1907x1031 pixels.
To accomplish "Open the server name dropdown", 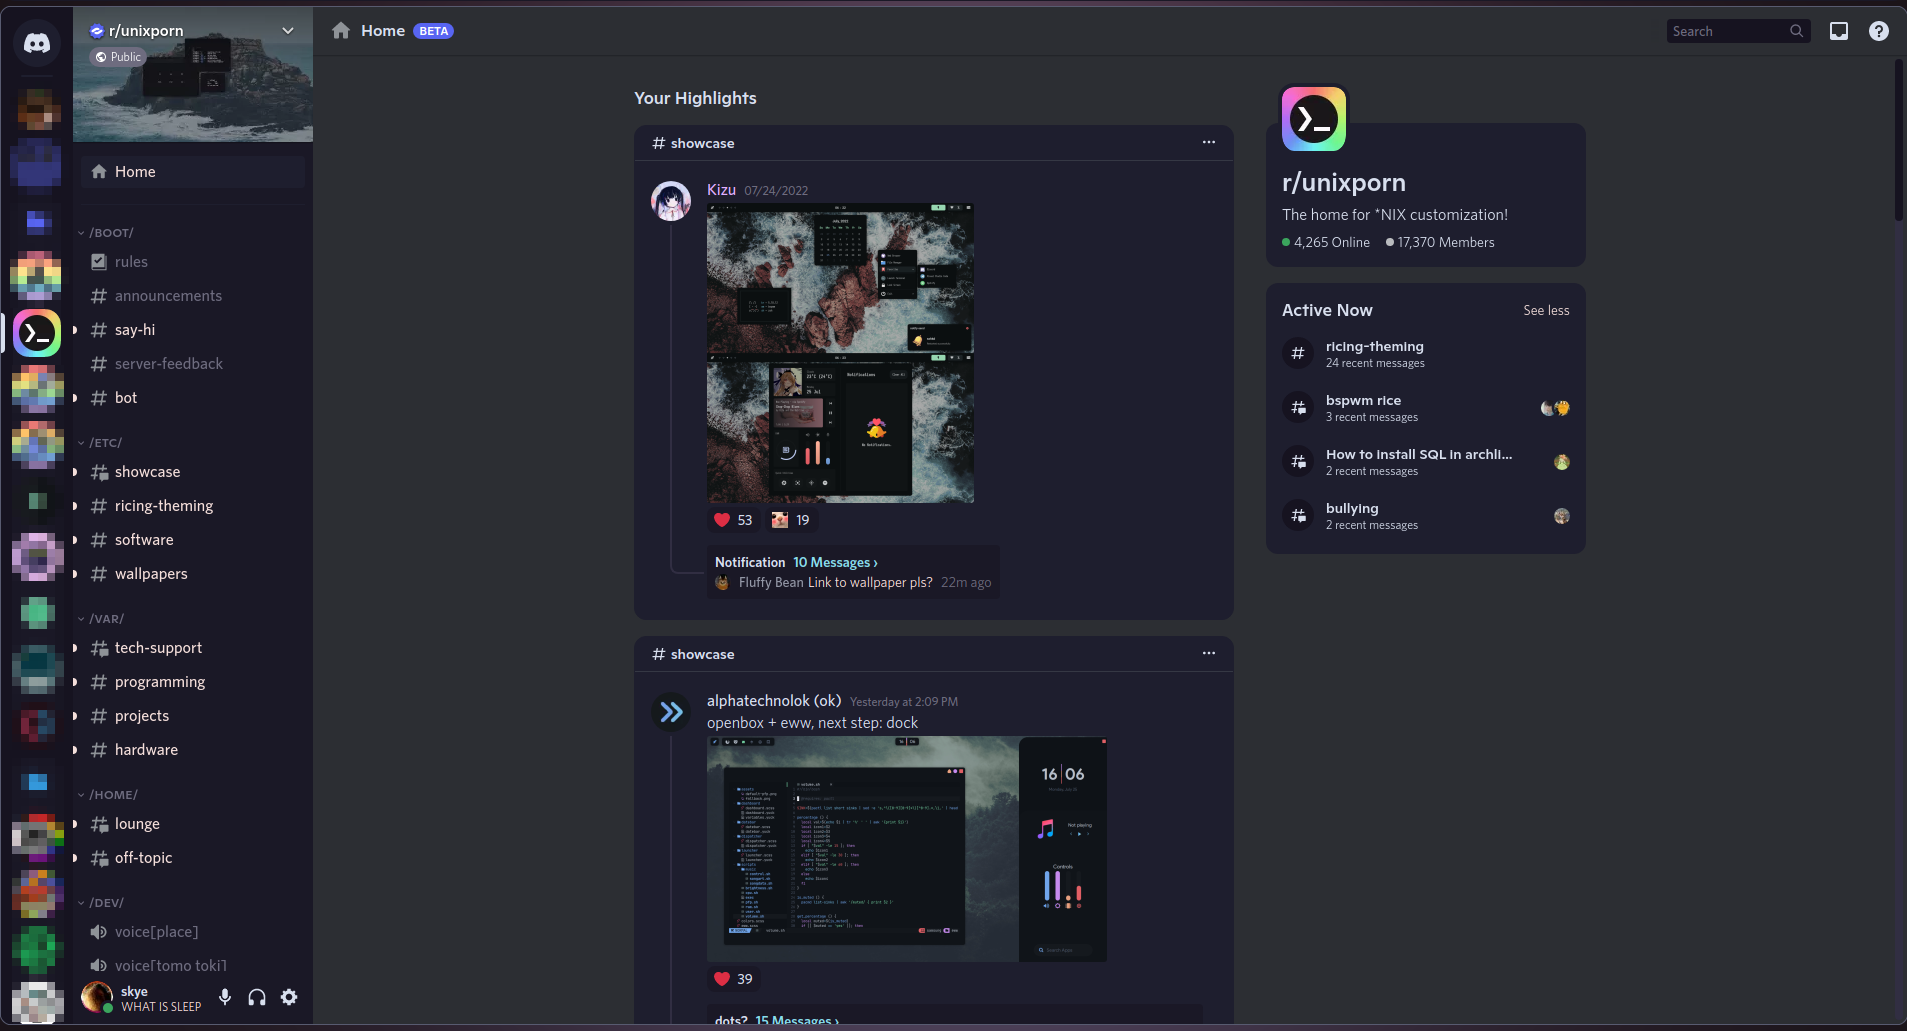I will click(x=288, y=30).
